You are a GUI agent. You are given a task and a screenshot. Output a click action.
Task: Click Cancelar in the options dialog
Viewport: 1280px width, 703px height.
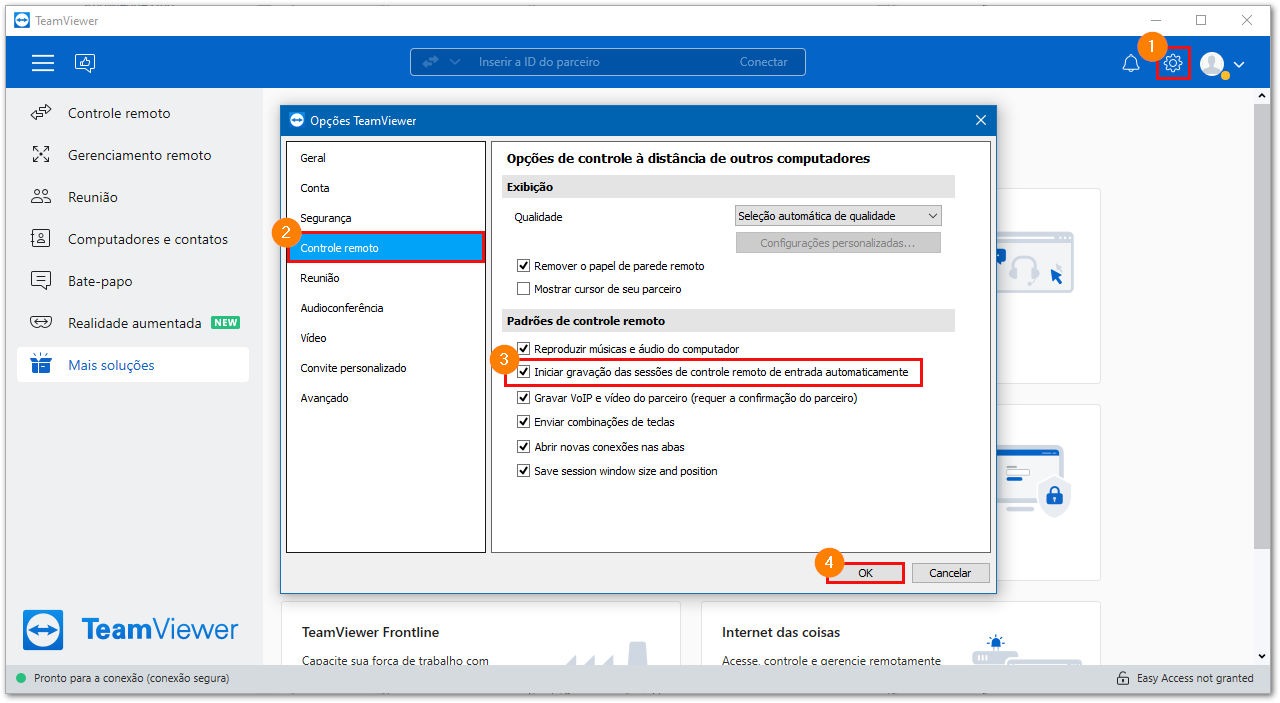pos(950,573)
